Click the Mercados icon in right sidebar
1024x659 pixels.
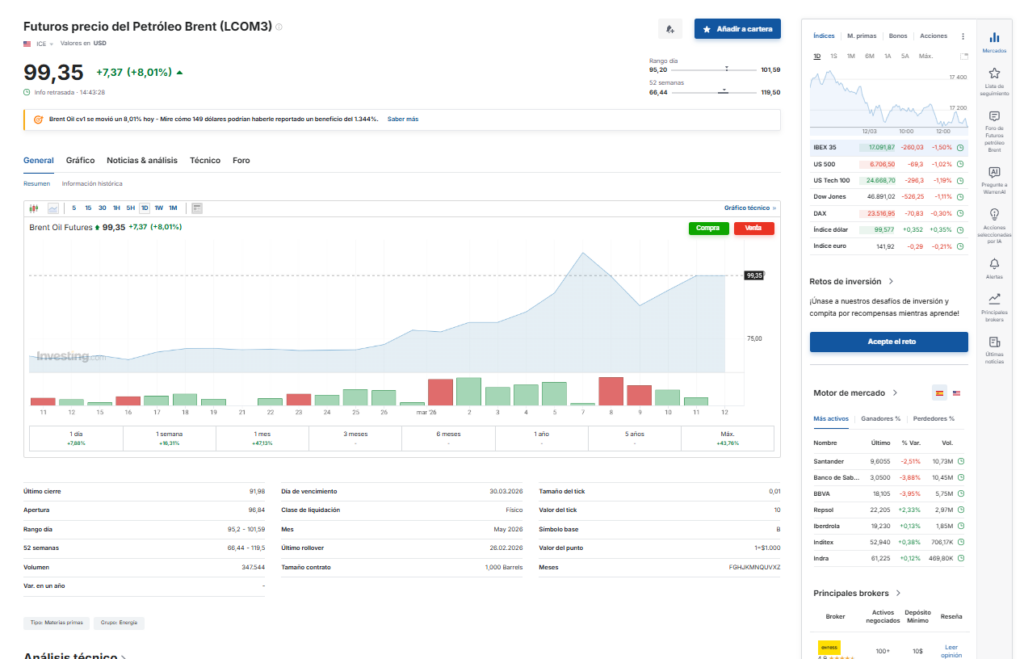coord(994,37)
